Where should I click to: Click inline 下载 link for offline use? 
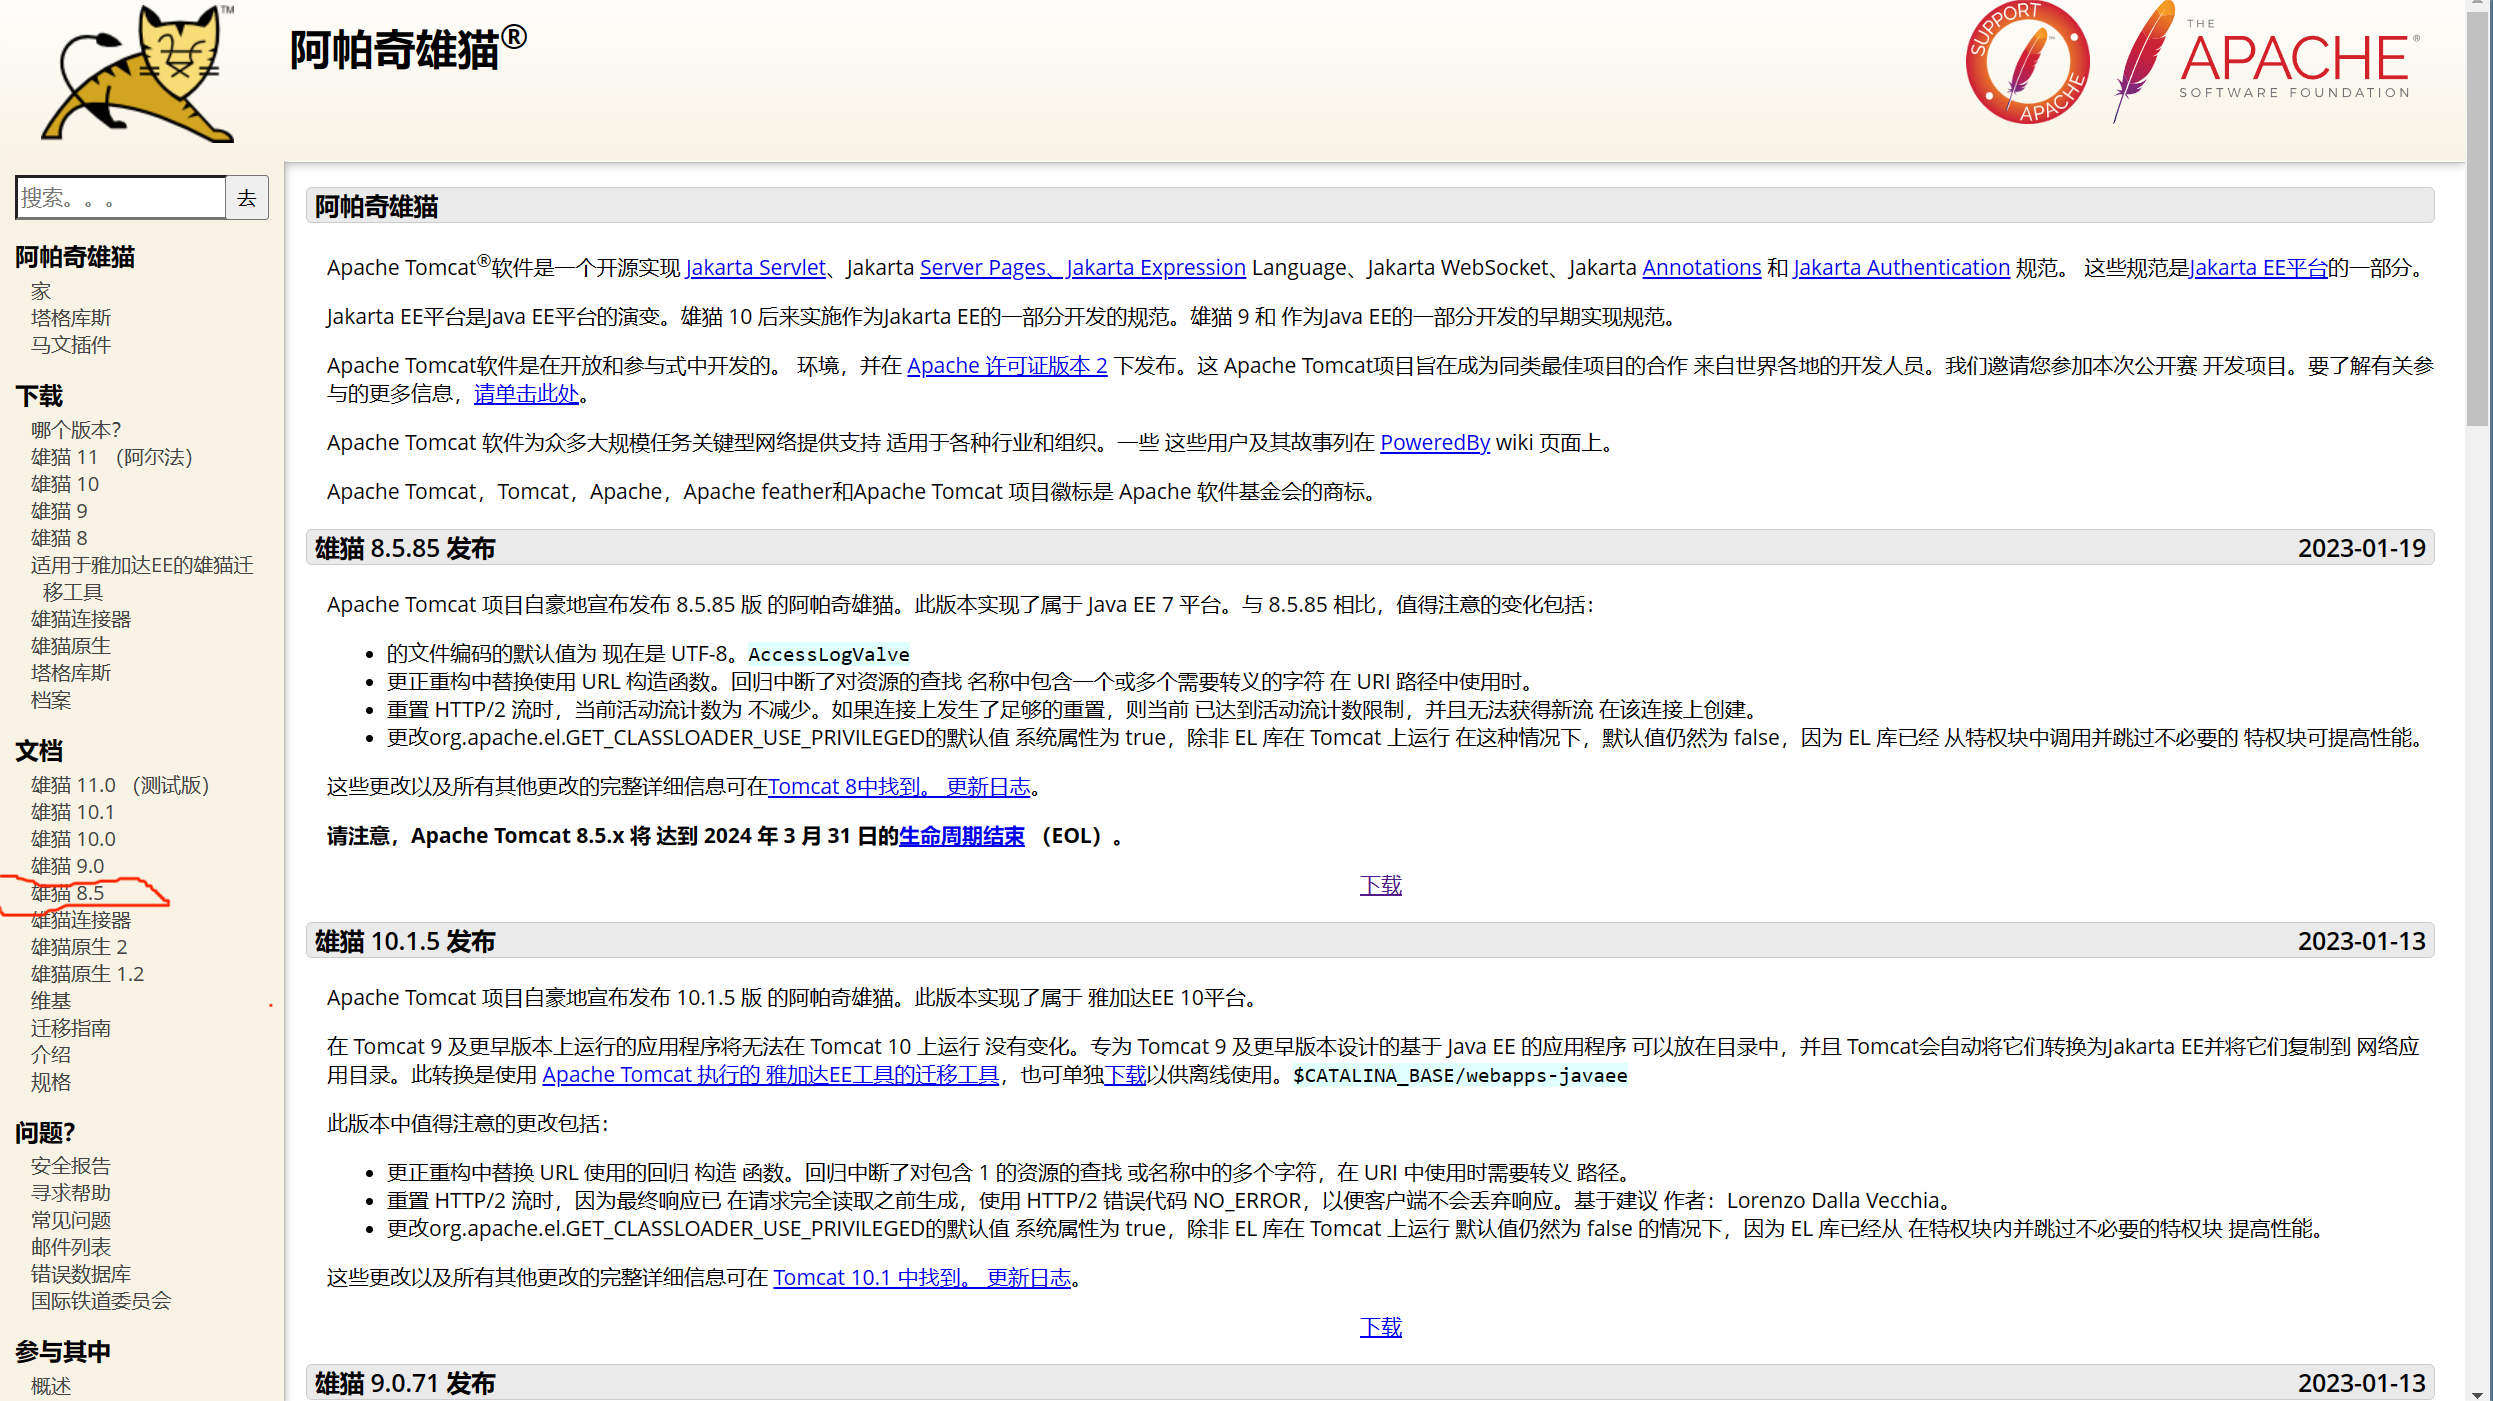coord(1125,1075)
